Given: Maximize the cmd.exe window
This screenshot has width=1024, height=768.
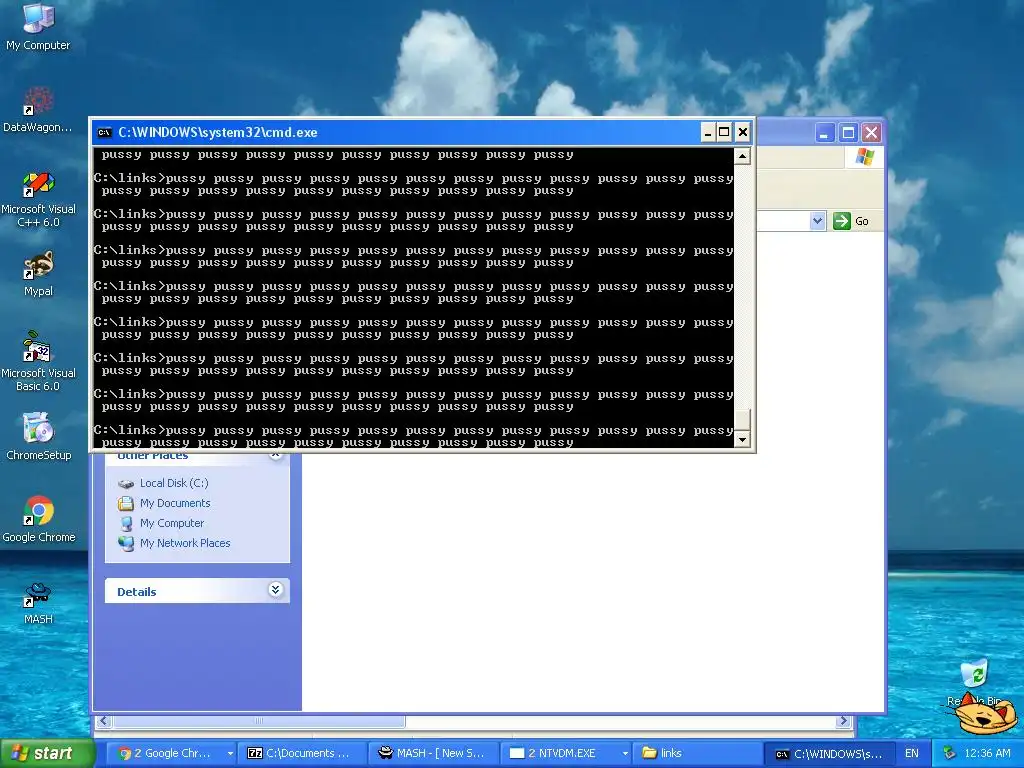Looking at the screenshot, I should coord(724,133).
